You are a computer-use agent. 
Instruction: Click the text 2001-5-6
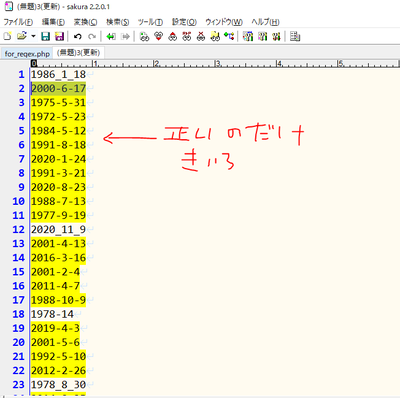(x=55, y=342)
